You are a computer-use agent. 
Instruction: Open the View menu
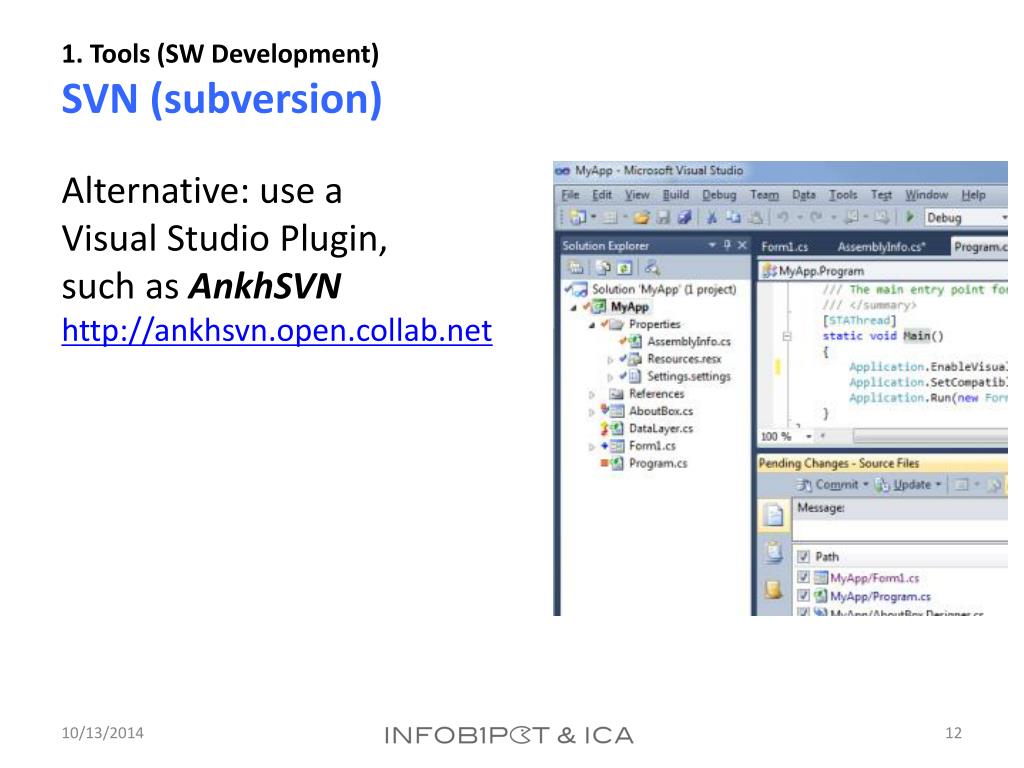click(x=637, y=195)
